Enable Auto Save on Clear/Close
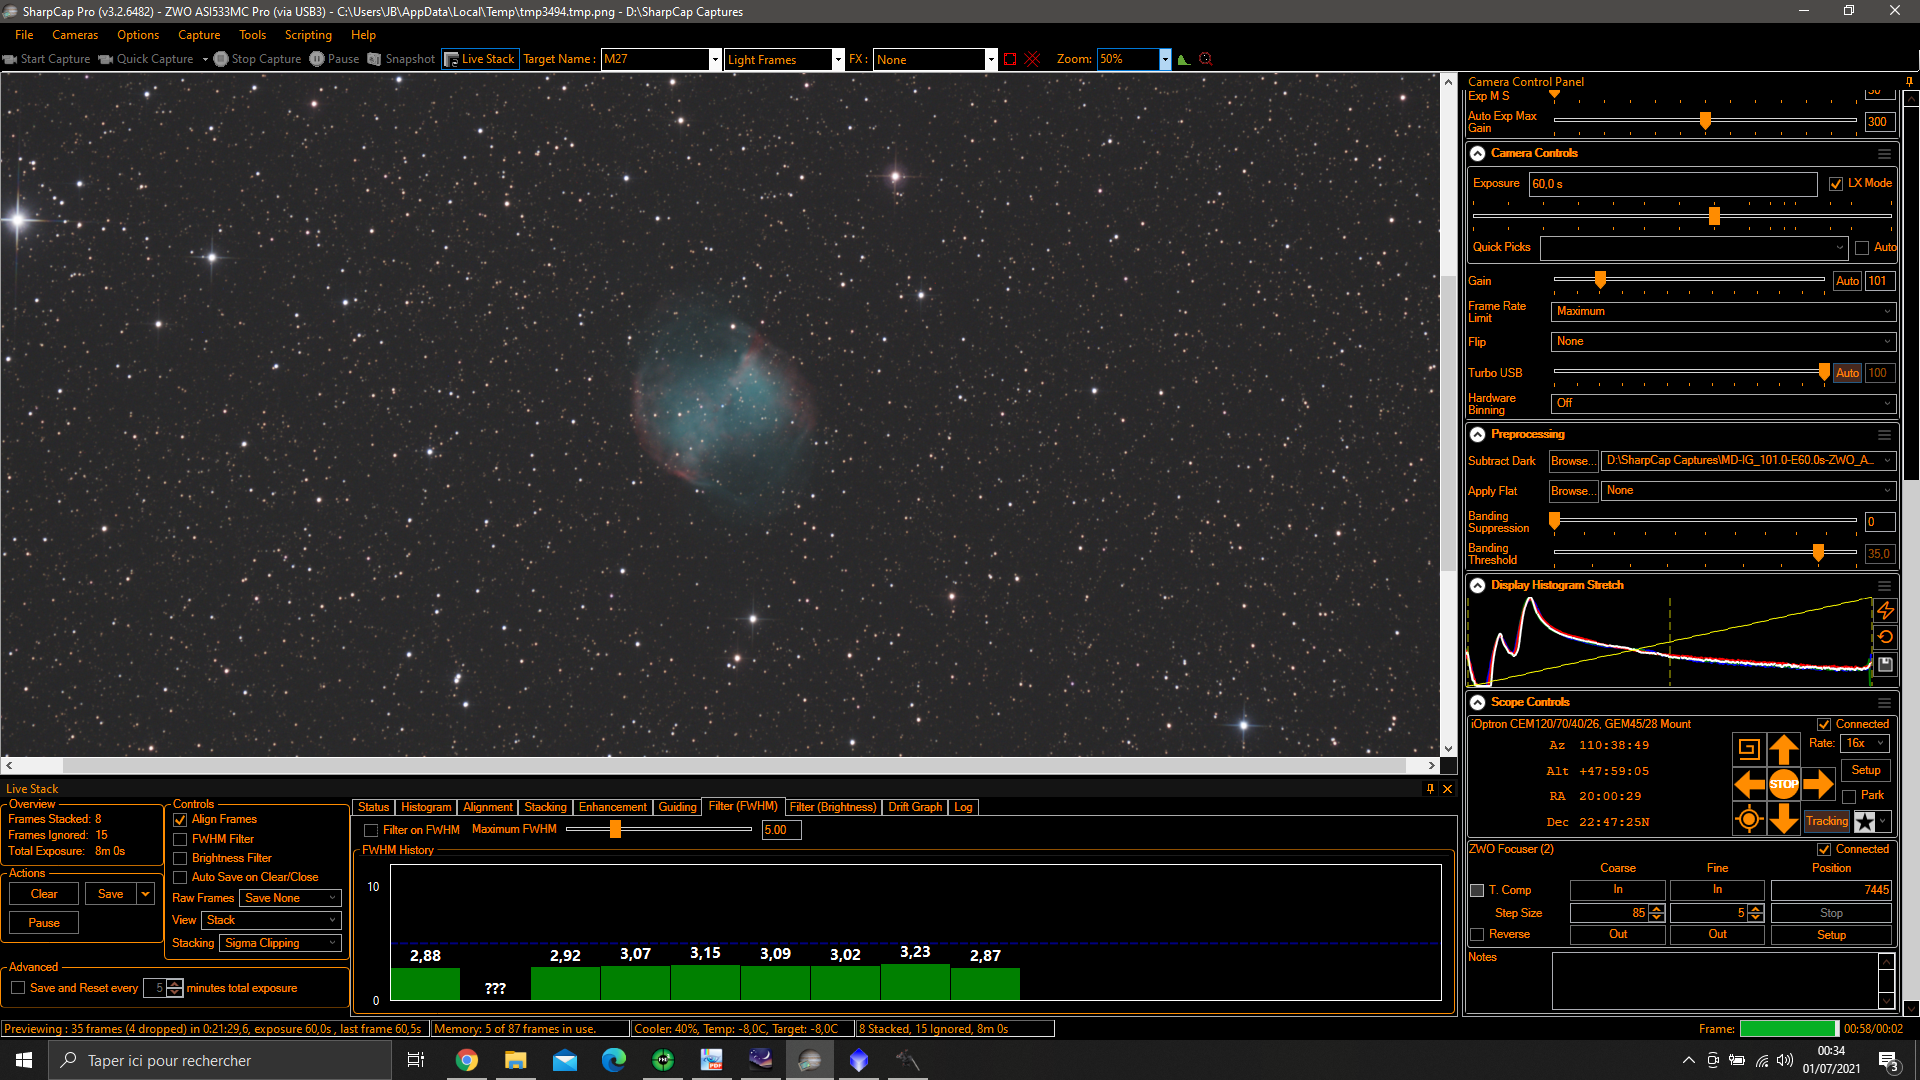The height and width of the screenshot is (1080, 1920). (x=180, y=878)
